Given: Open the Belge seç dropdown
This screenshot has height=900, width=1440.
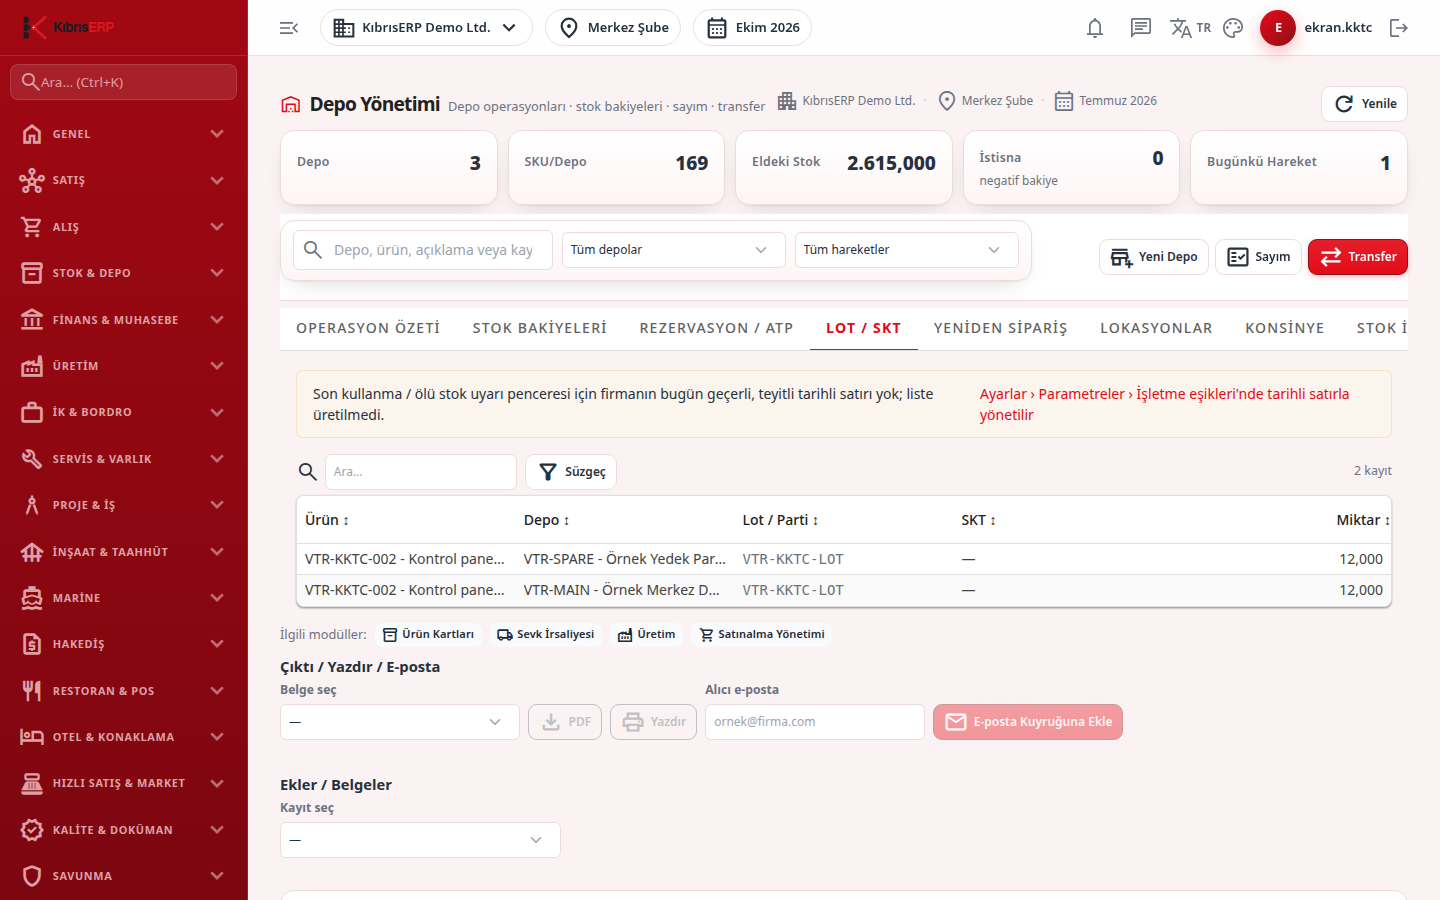Looking at the screenshot, I should click(x=400, y=722).
